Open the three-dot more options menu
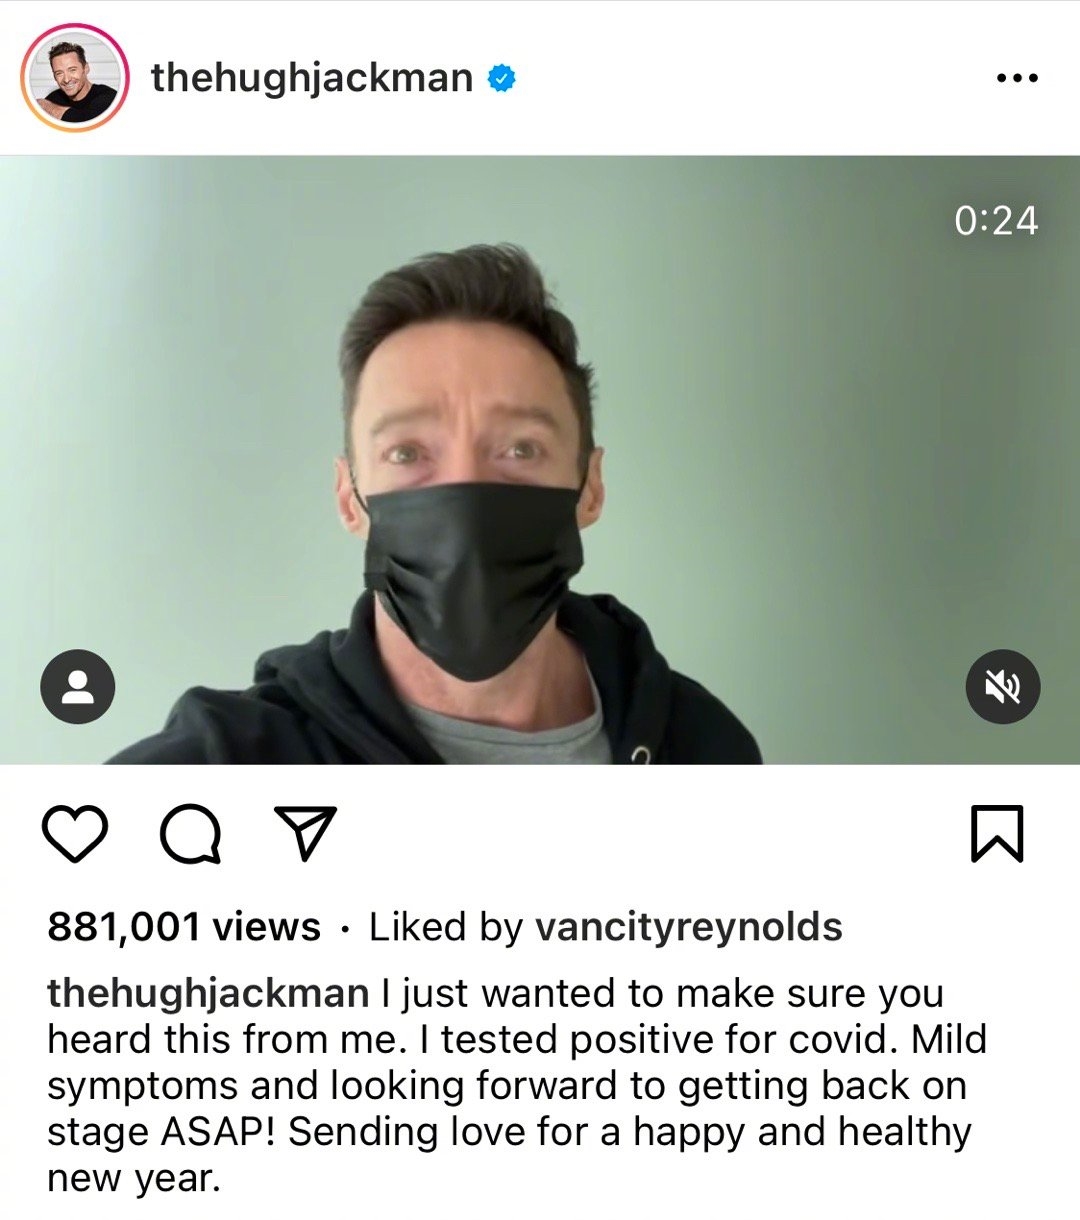1080x1220 pixels. [1018, 78]
